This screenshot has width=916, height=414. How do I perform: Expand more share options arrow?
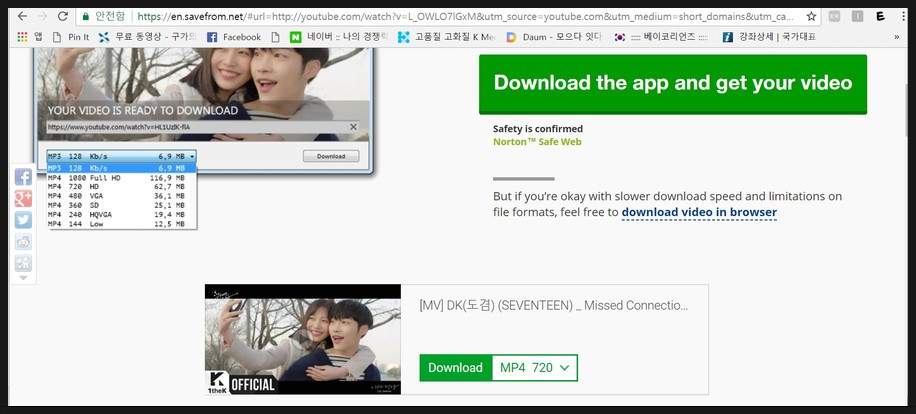coord(23,278)
